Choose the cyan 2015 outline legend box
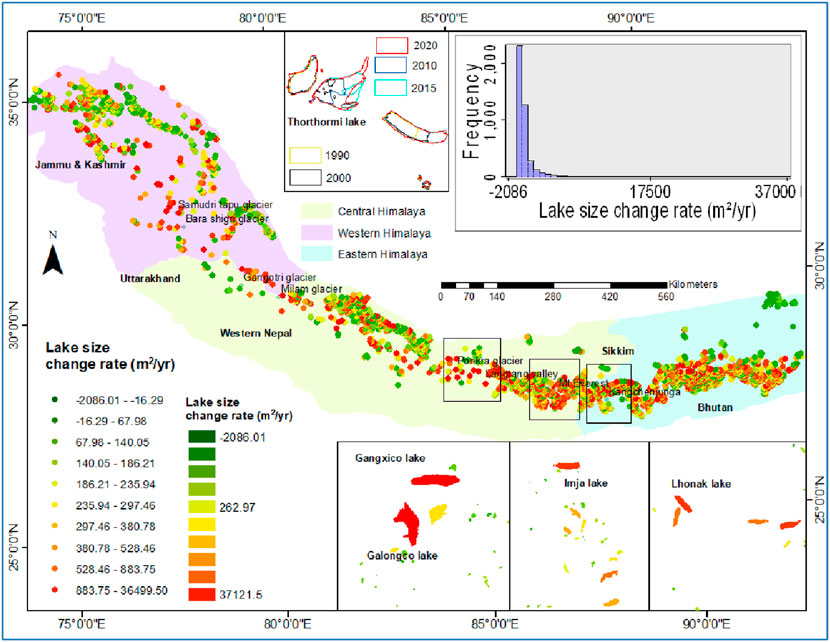This screenshot has width=830, height=642. click(x=391, y=88)
